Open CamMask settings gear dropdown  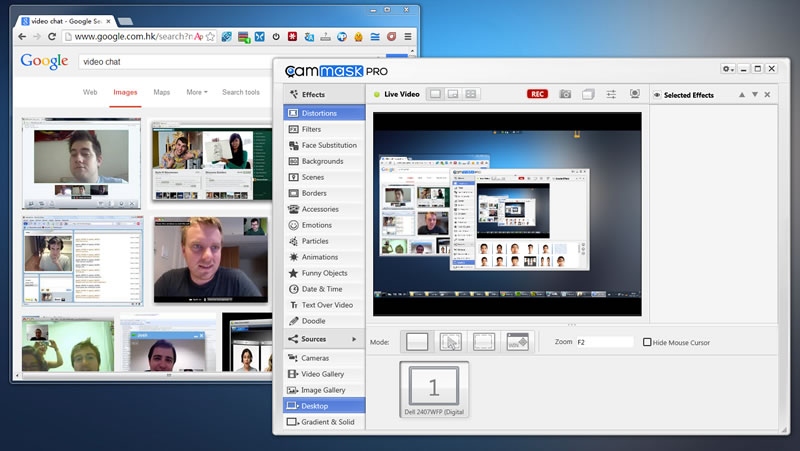pos(728,68)
